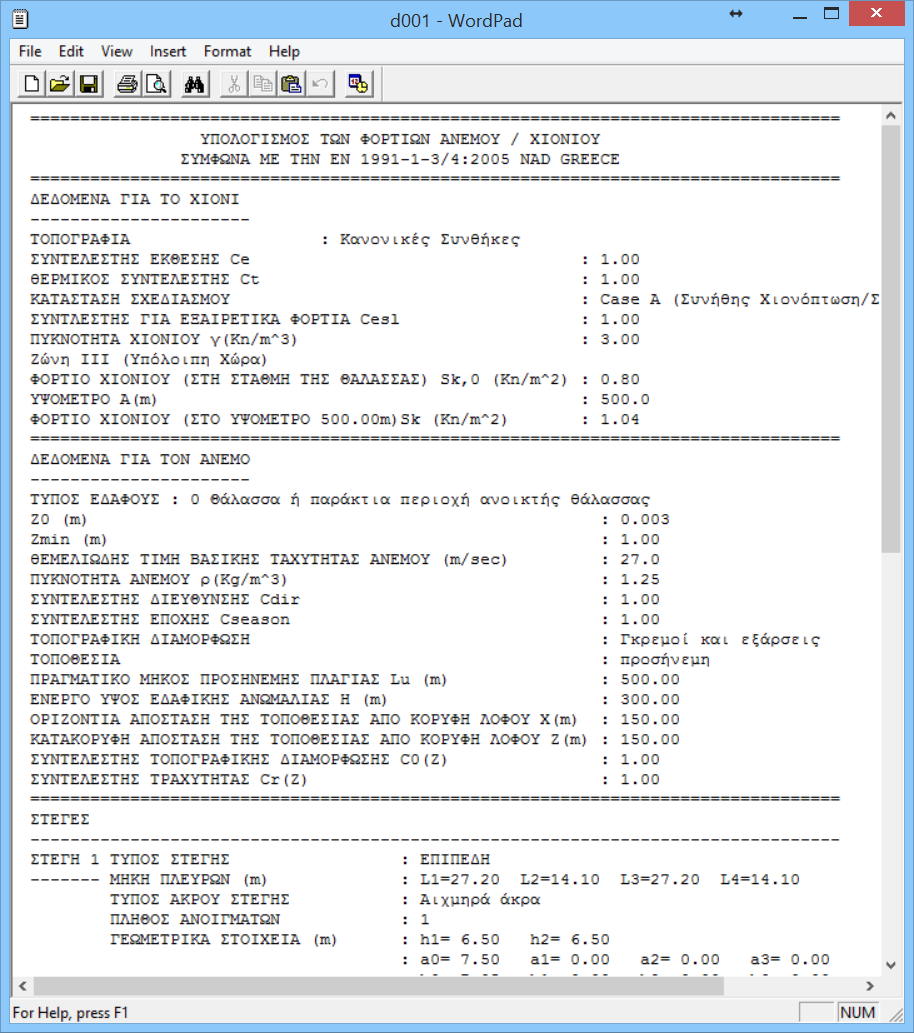This screenshot has height=1033, width=914.
Task: Open the Edit menu
Action: (x=71, y=51)
